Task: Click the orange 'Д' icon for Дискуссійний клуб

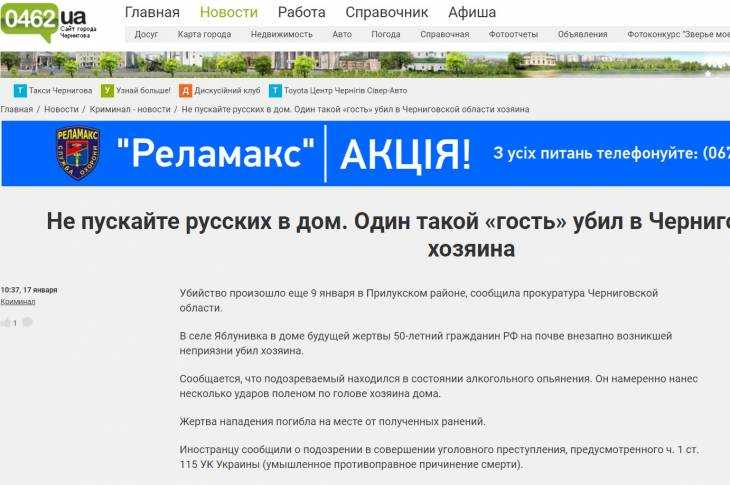Action: point(186,90)
